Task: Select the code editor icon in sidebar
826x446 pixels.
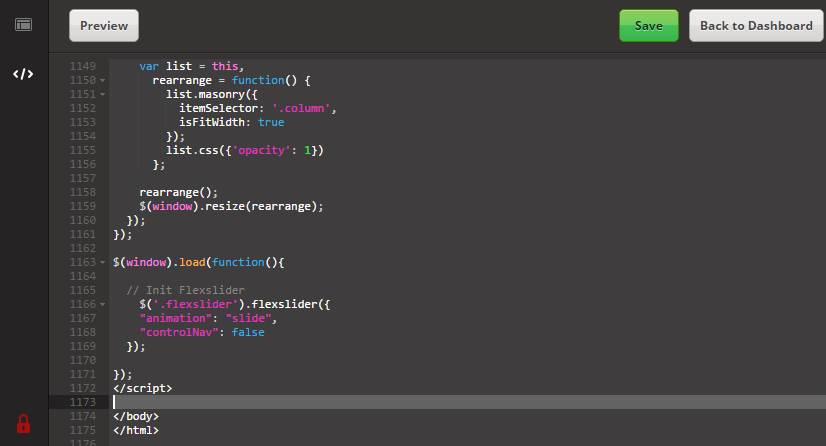Action: click(23, 74)
